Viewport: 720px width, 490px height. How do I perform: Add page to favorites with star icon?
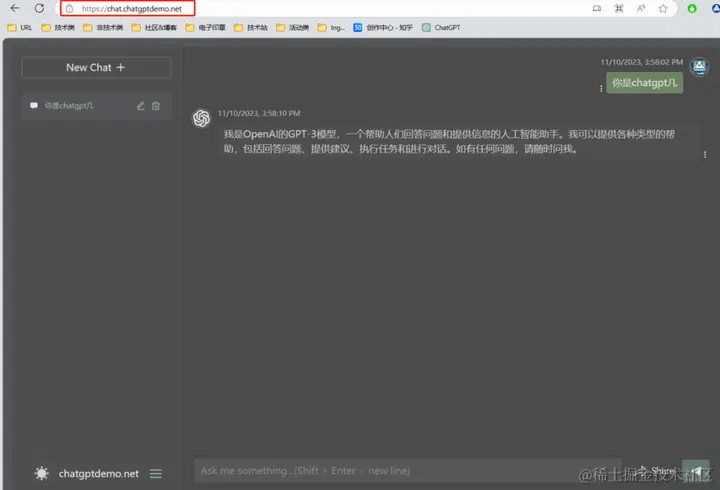(x=663, y=8)
